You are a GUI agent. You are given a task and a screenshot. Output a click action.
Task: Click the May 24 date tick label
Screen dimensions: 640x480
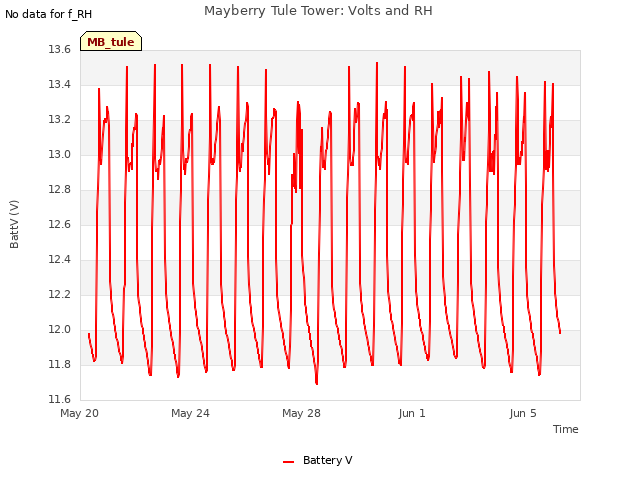pyautogui.click(x=190, y=413)
